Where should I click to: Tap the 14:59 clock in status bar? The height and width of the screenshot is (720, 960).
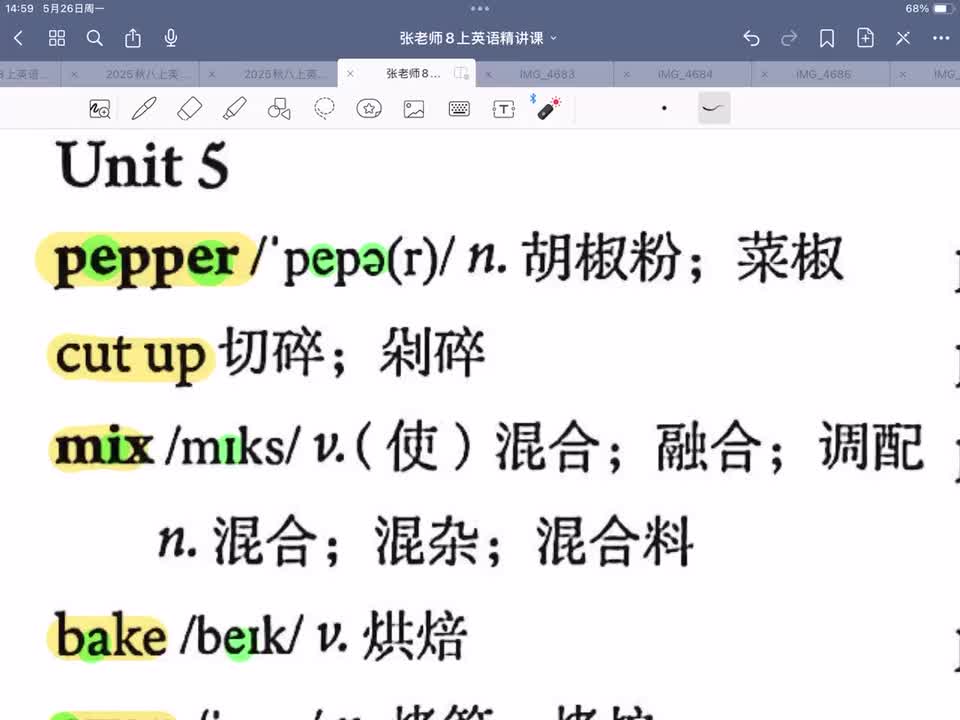tap(19, 9)
